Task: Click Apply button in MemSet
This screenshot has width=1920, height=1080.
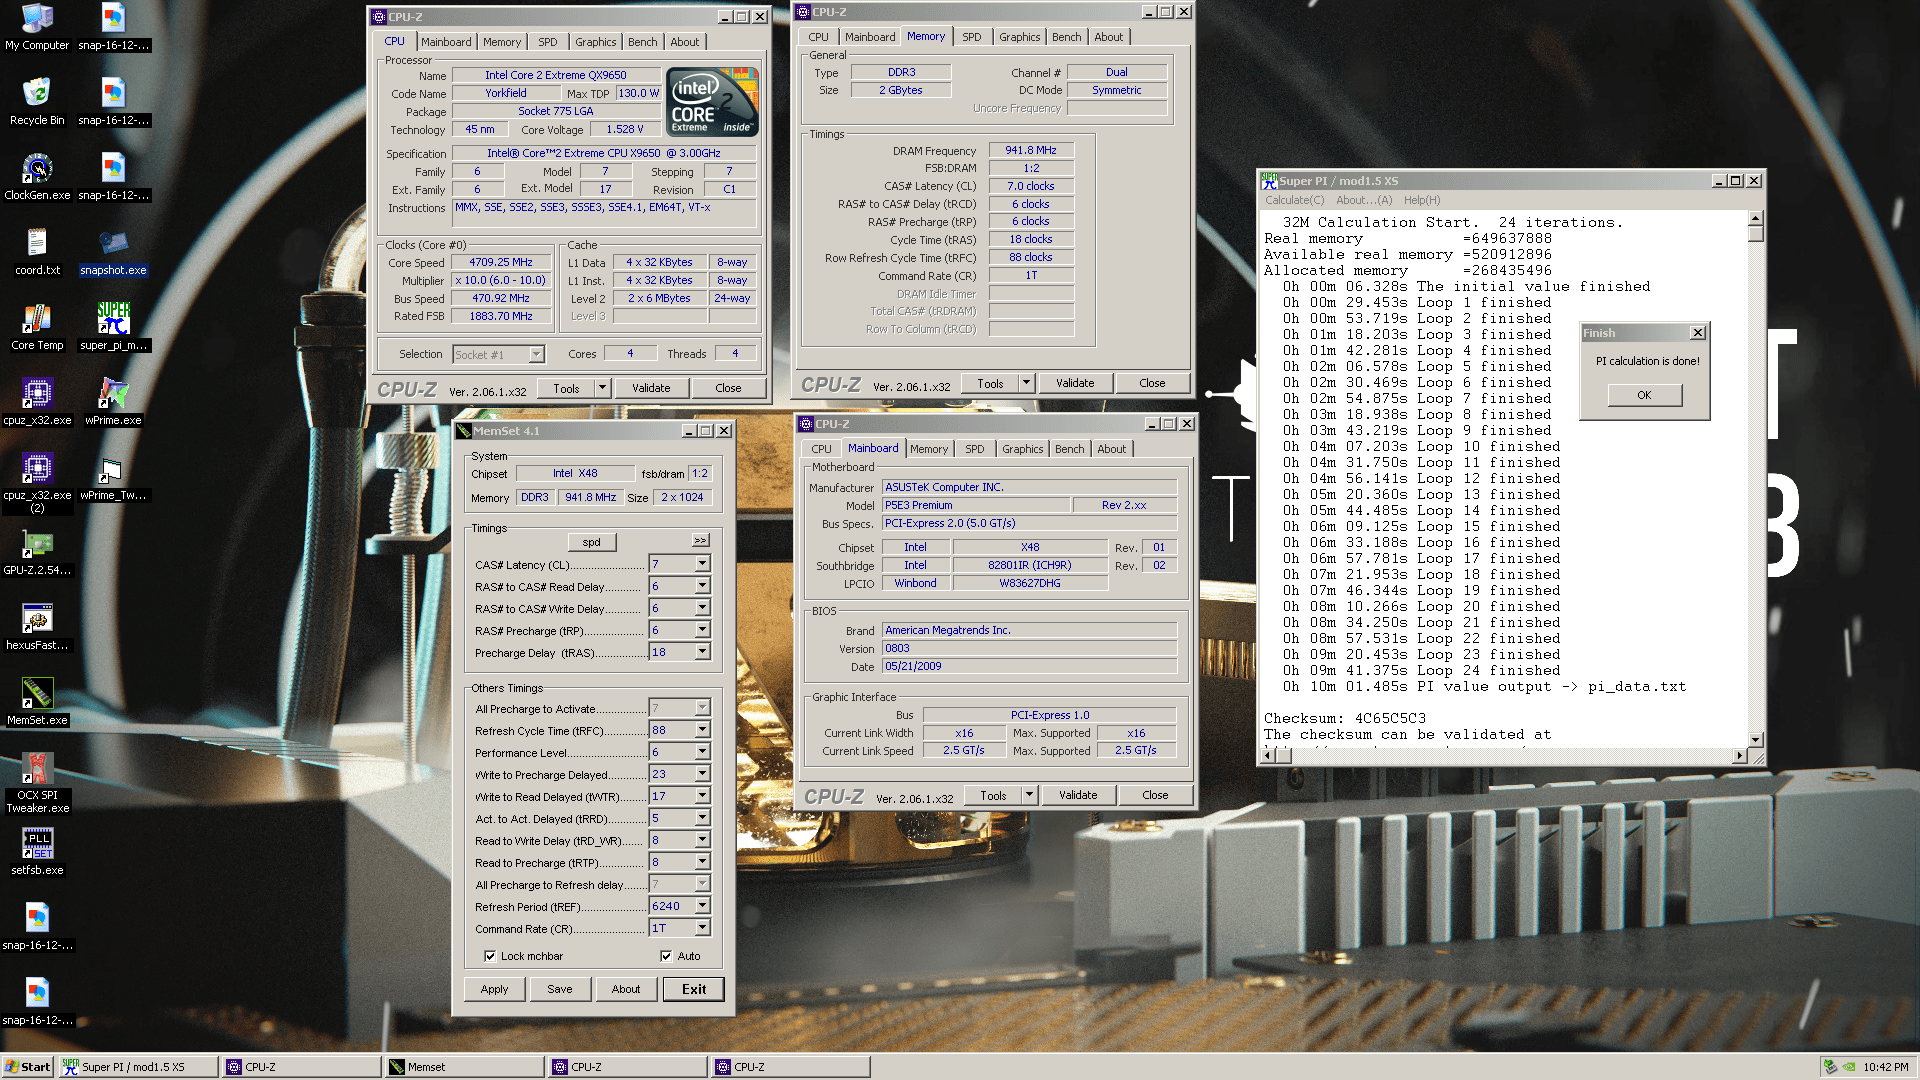Action: (494, 989)
